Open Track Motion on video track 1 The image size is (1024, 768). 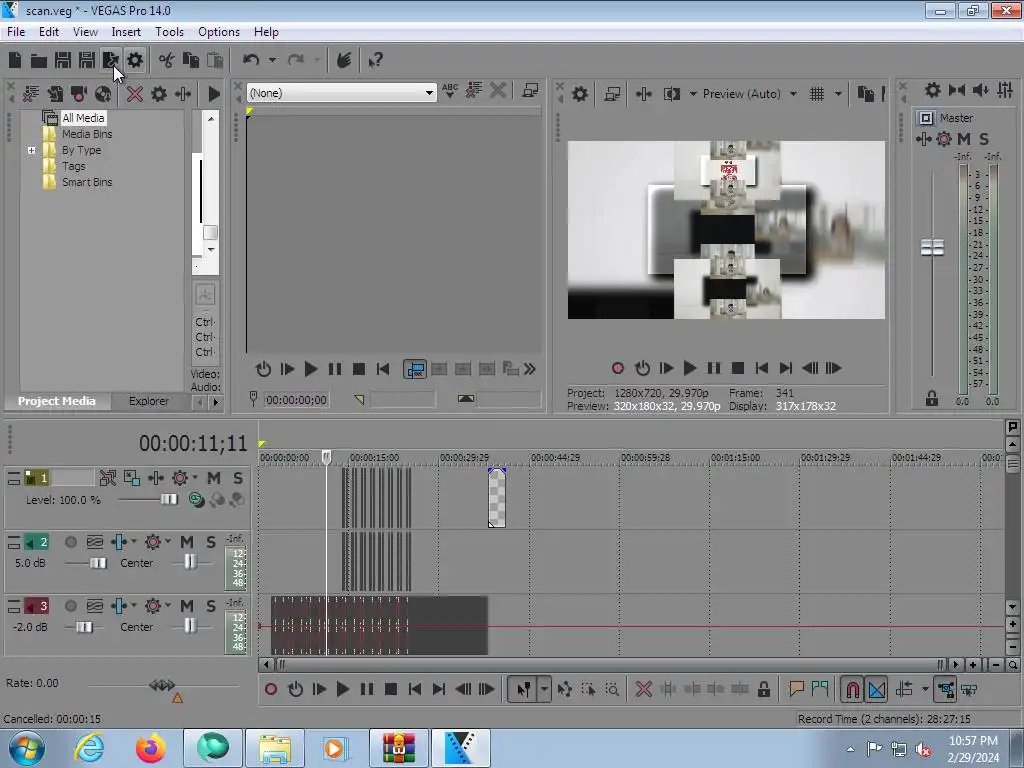click(x=131, y=478)
